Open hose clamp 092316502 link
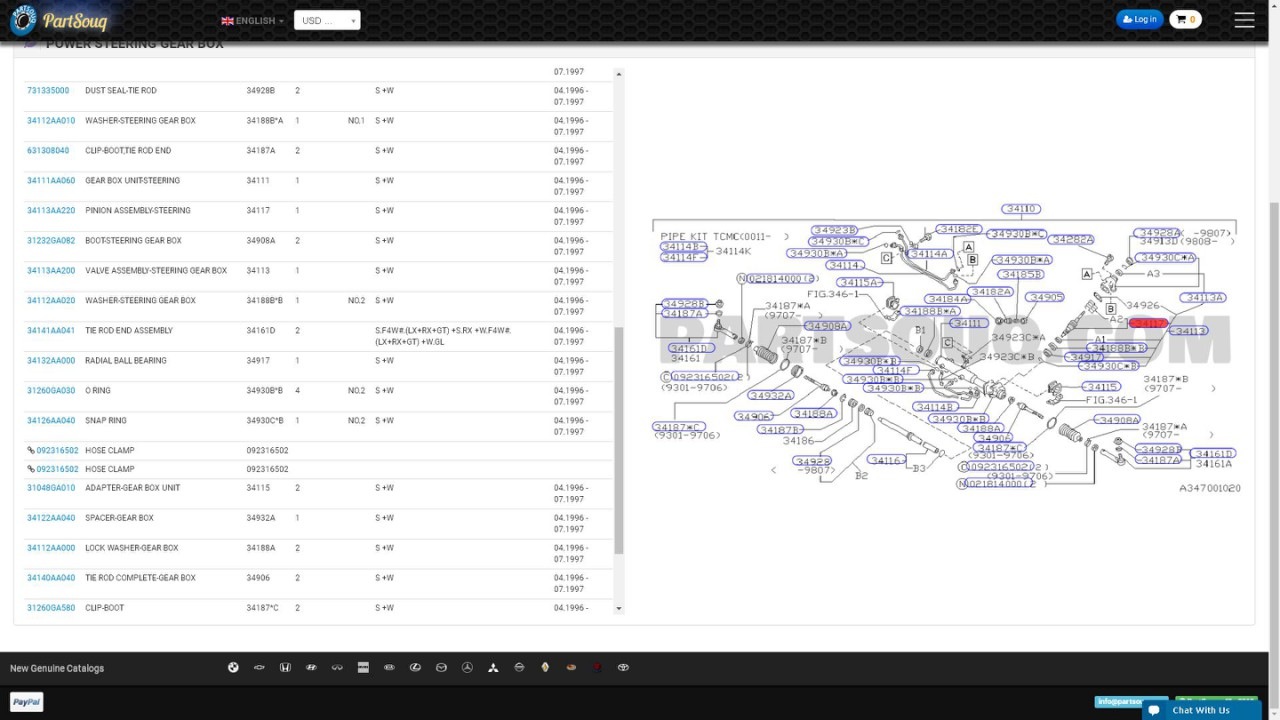 pyautogui.click(x=53, y=451)
